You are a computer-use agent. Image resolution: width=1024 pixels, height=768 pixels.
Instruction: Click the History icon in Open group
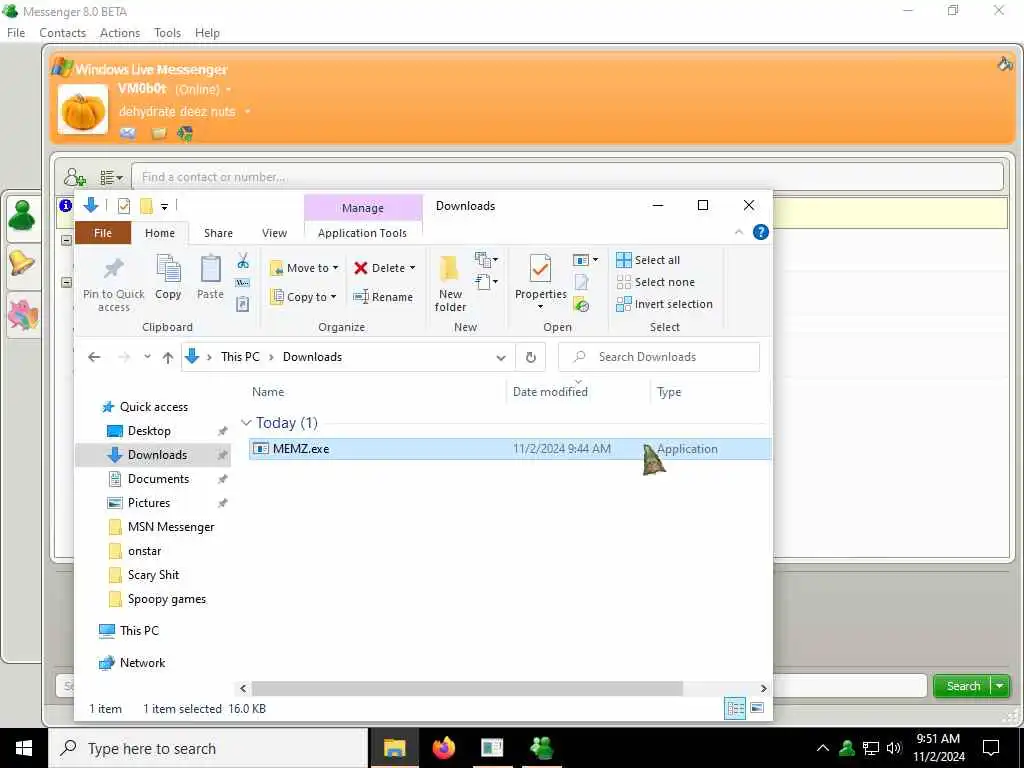click(x=581, y=304)
